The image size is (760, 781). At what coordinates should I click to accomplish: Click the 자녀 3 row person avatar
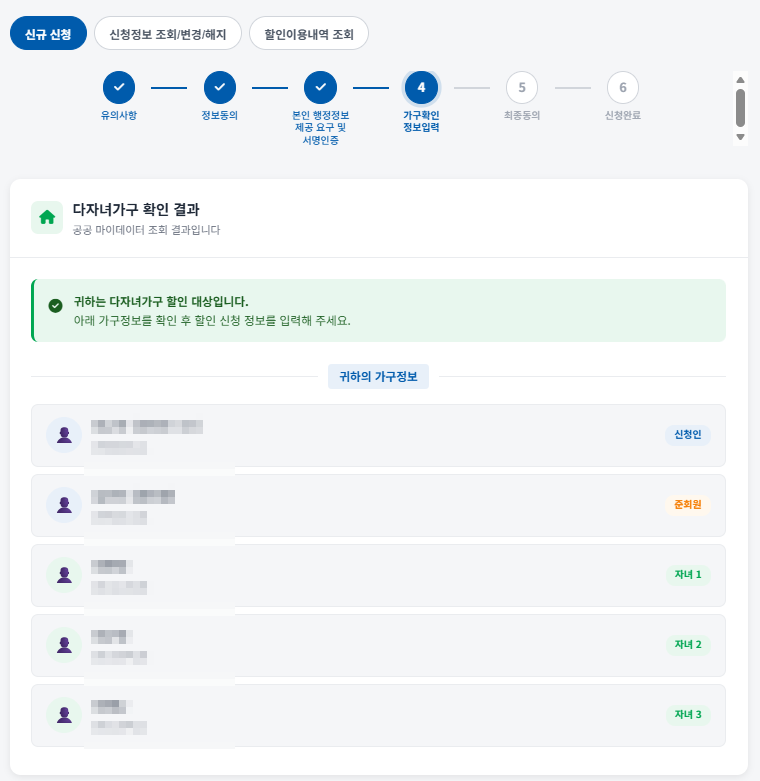(x=64, y=715)
